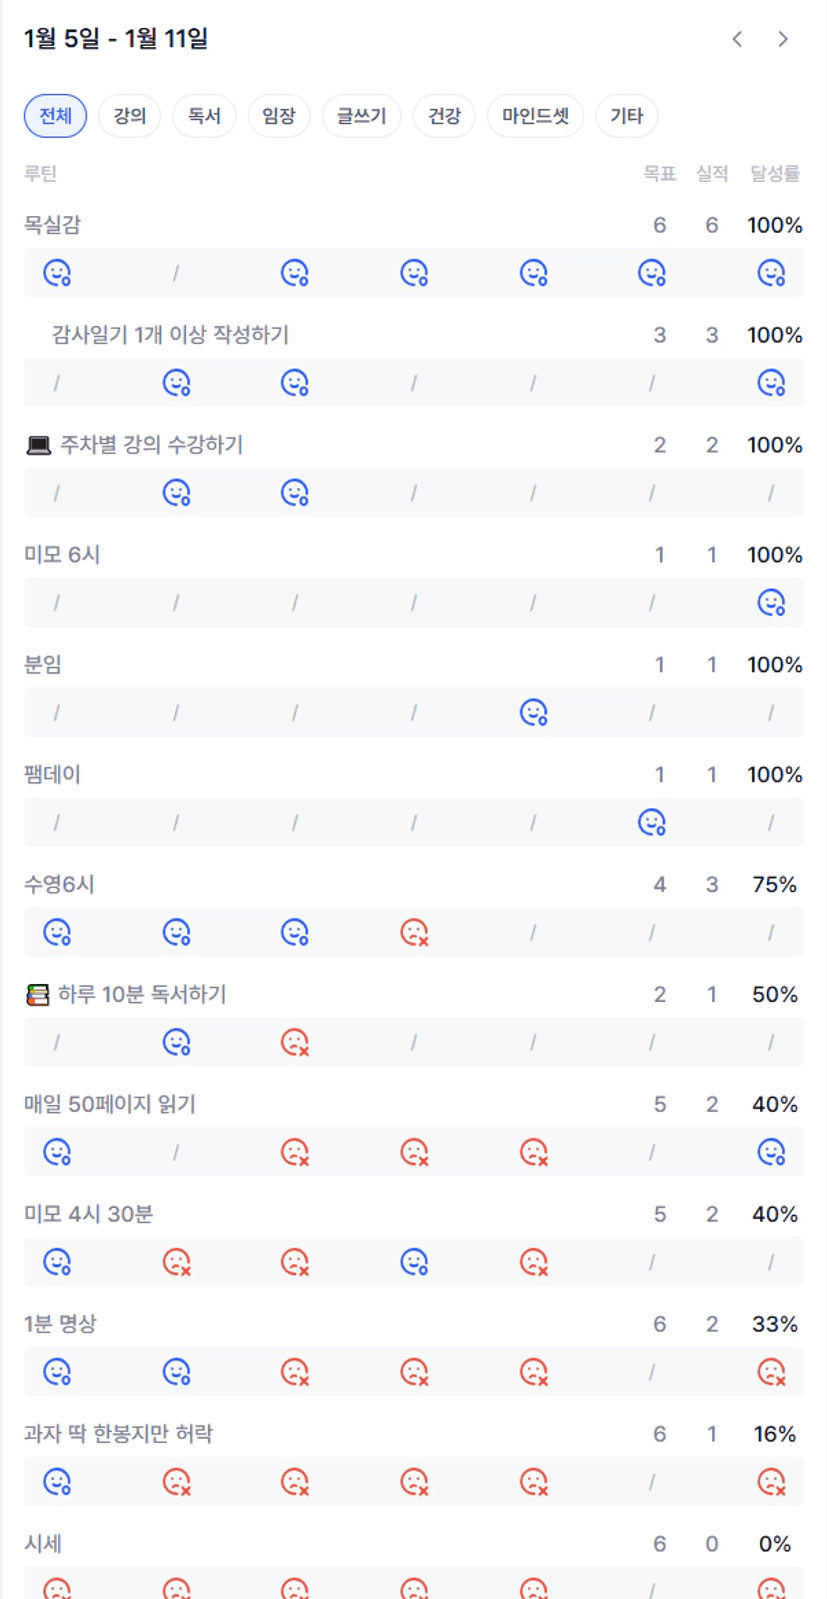827x1599 pixels.
Task: Go to next week with right chevron
Action: [783, 39]
